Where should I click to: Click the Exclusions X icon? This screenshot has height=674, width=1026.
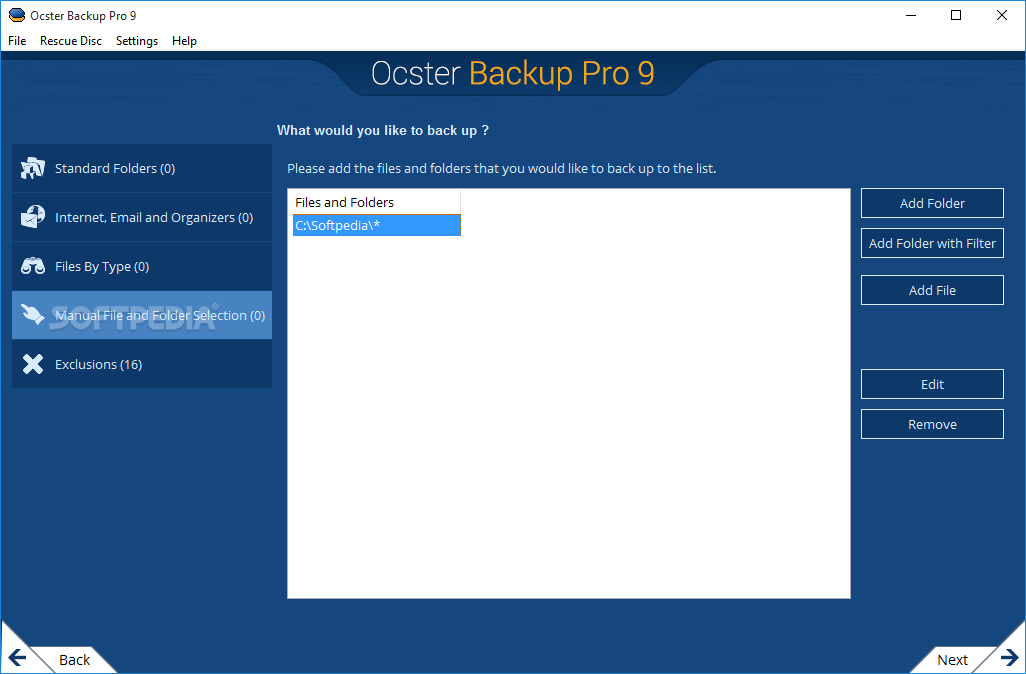[32, 364]
